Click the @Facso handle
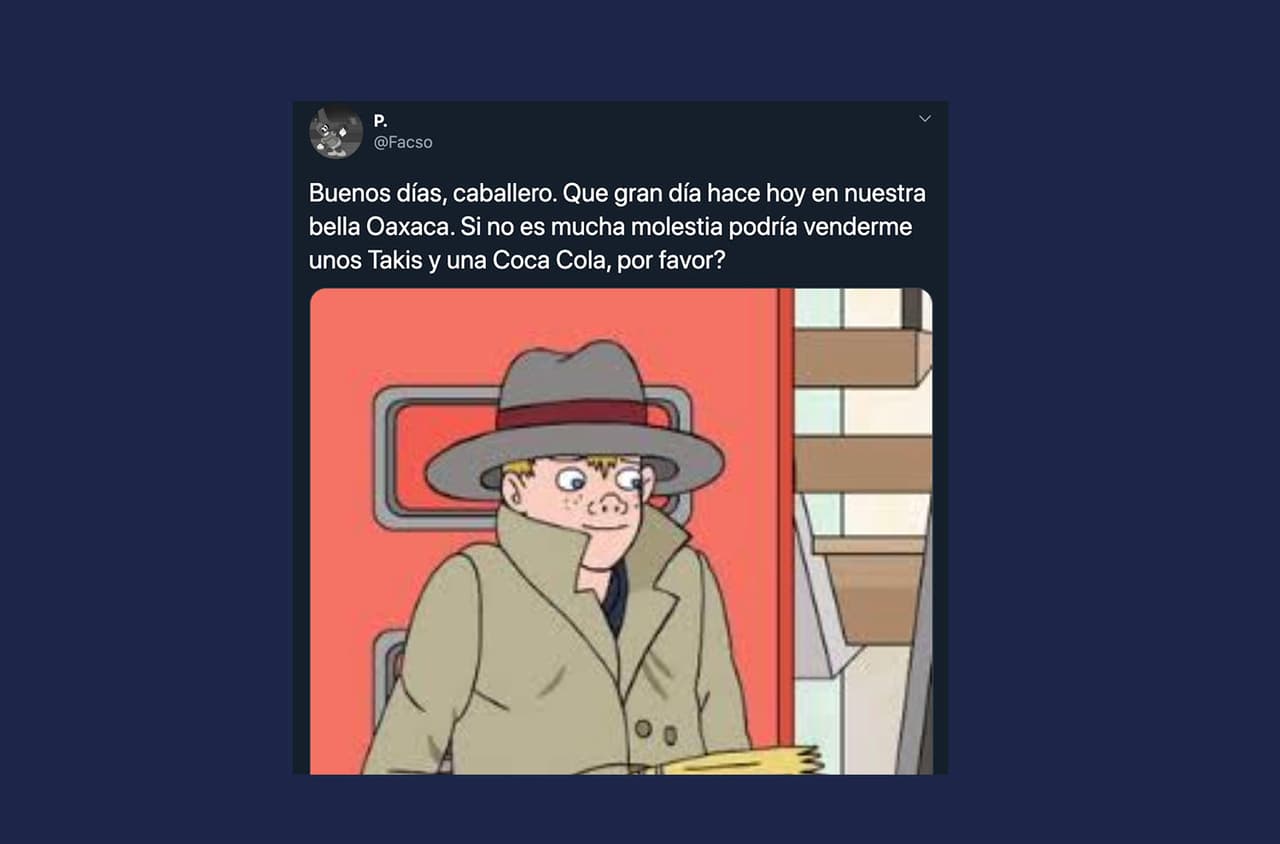1280x844 pixels. 403,142
